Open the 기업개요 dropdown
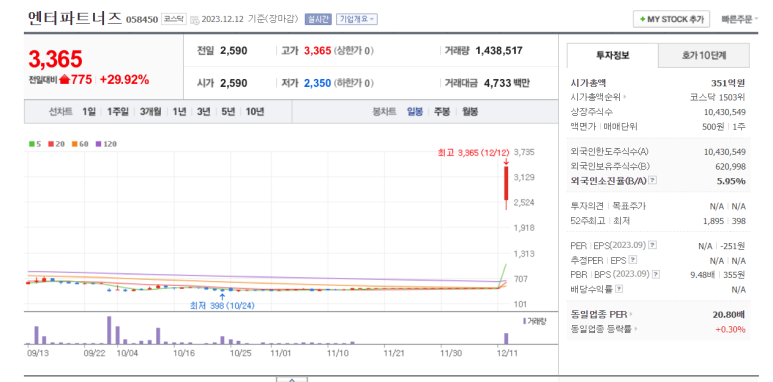The height and width of the screenshot is (382, 773). coord(357,19)
